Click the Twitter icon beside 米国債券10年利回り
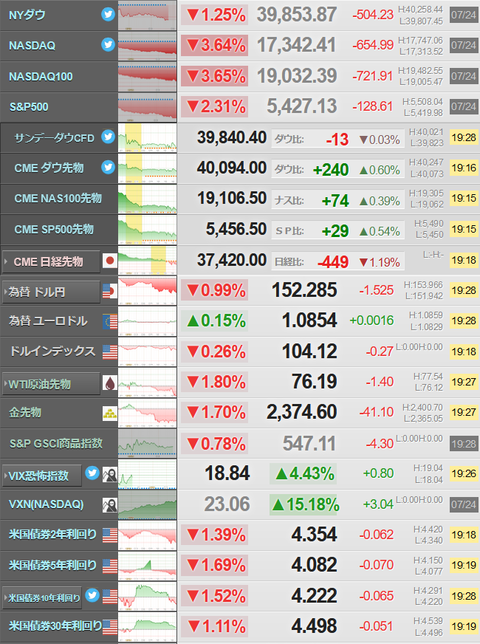 (x=92, y=595)
